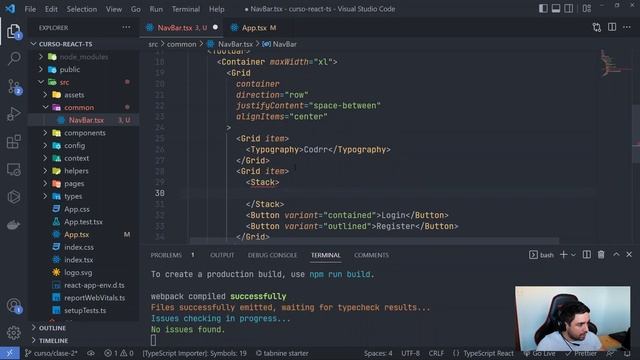Close the terminal panel

(x=629, y=255)
